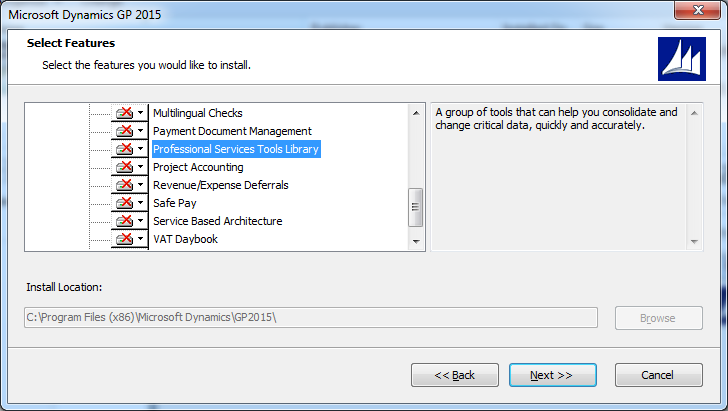Image resolution: width=728 pixels, height=411 pixels.
Task: Click the Next >> button
Action: (552, 375)
